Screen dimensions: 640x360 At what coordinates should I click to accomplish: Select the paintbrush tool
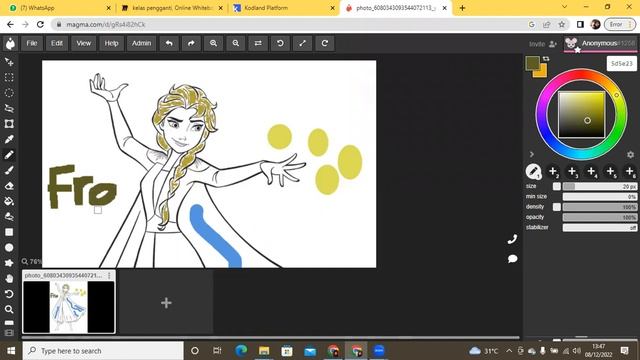point(9,170)
